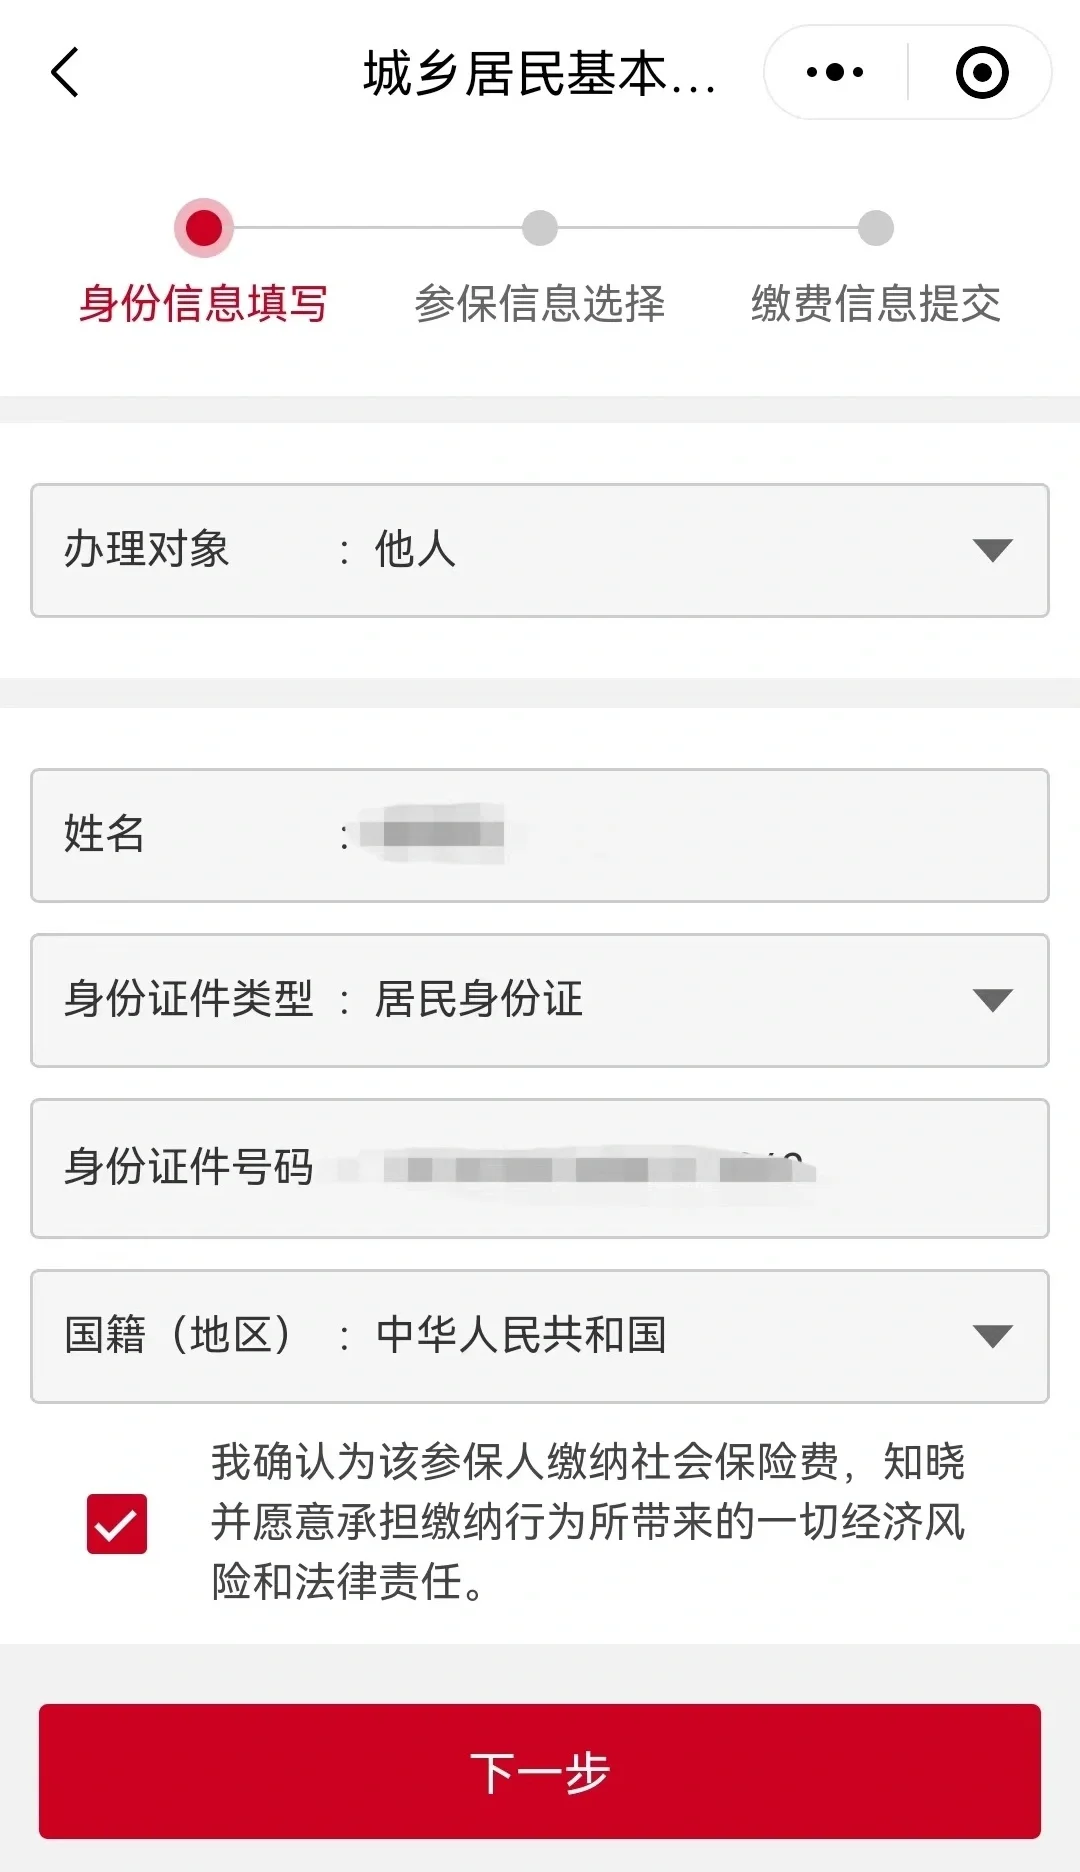Click the dropdown arrow beside 他人
This screenshot has width=1080, height=1872.
[991, 550]
